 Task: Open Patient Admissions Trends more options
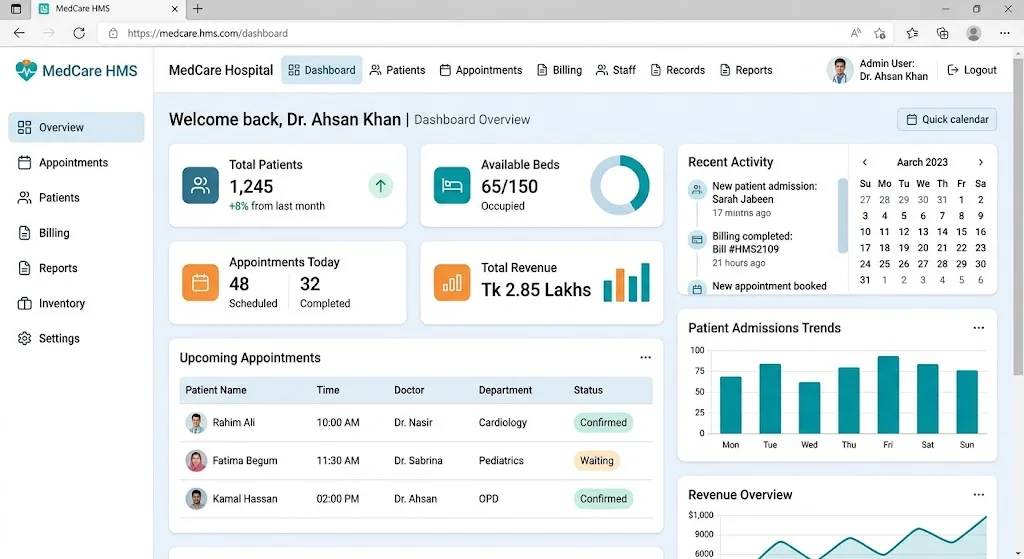tap(978, 328)
